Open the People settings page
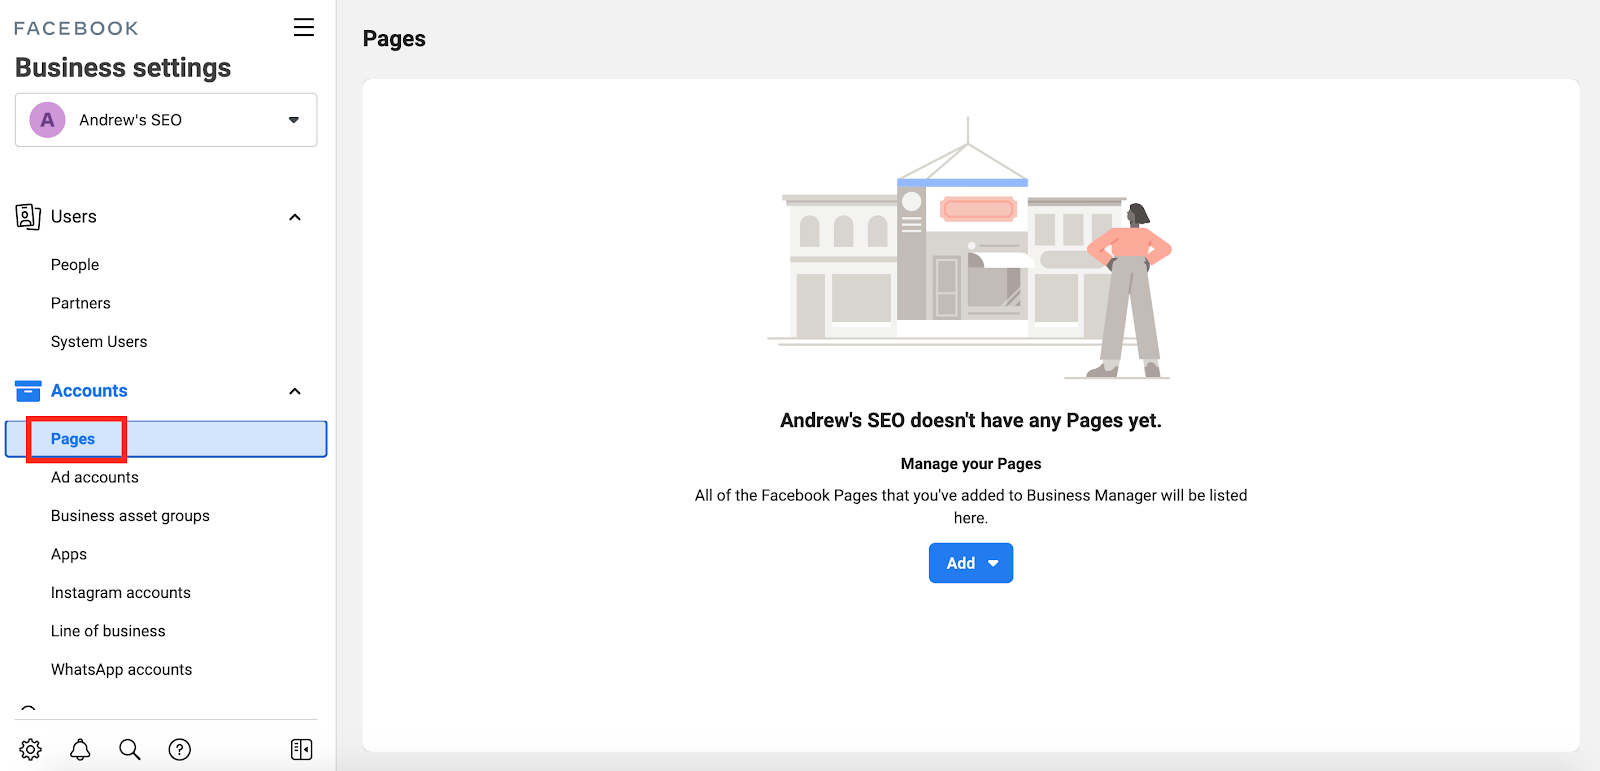The height and width of the screenshot is (771, 1600). pos(75,265)
